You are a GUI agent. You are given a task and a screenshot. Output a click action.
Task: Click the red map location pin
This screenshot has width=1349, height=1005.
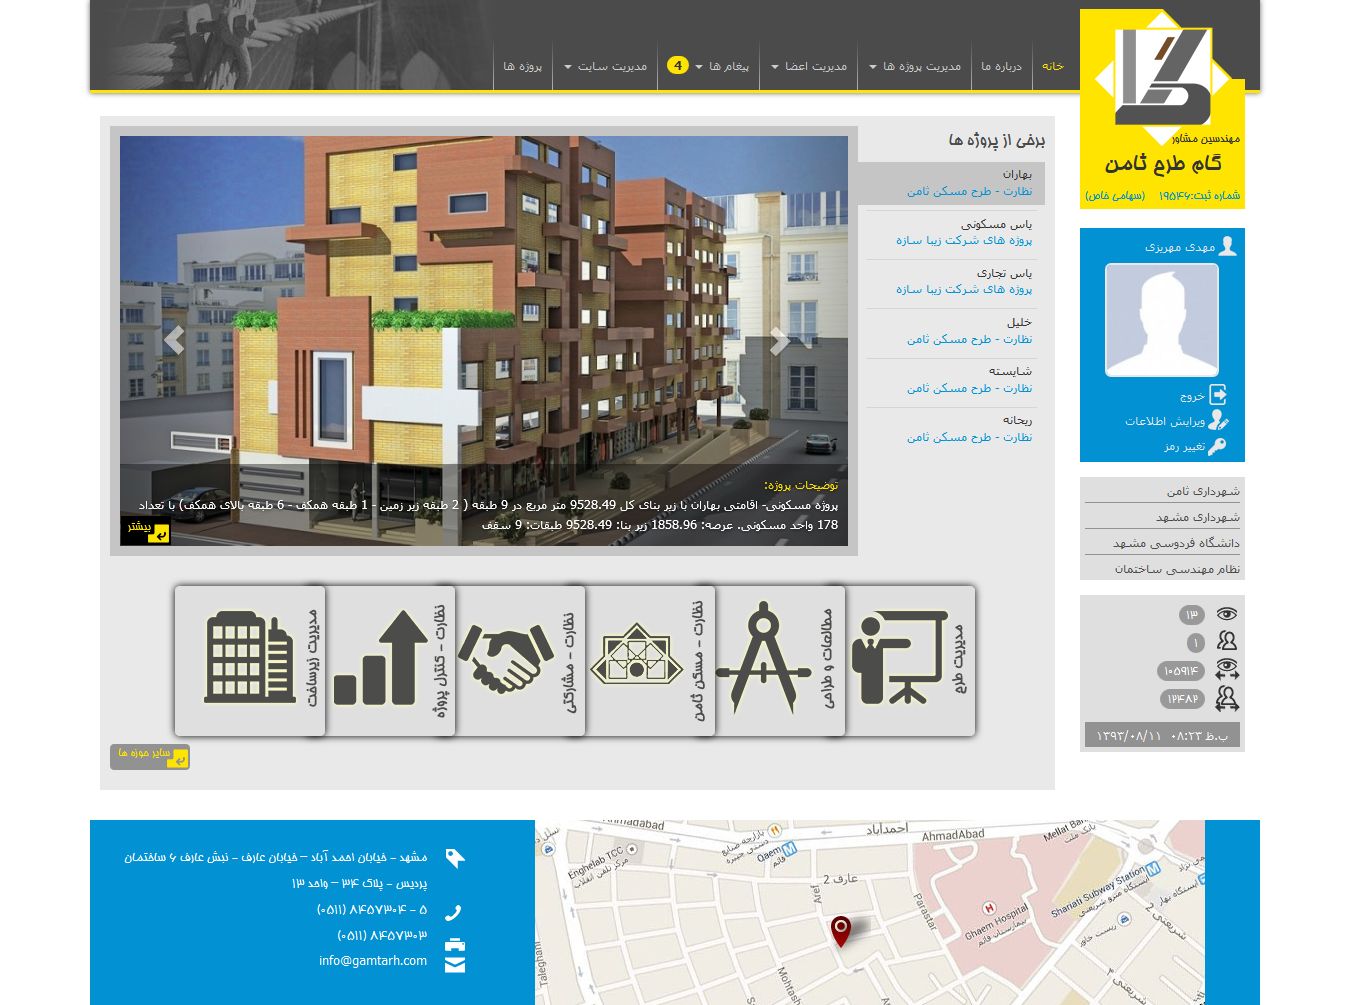pos(841,930)
